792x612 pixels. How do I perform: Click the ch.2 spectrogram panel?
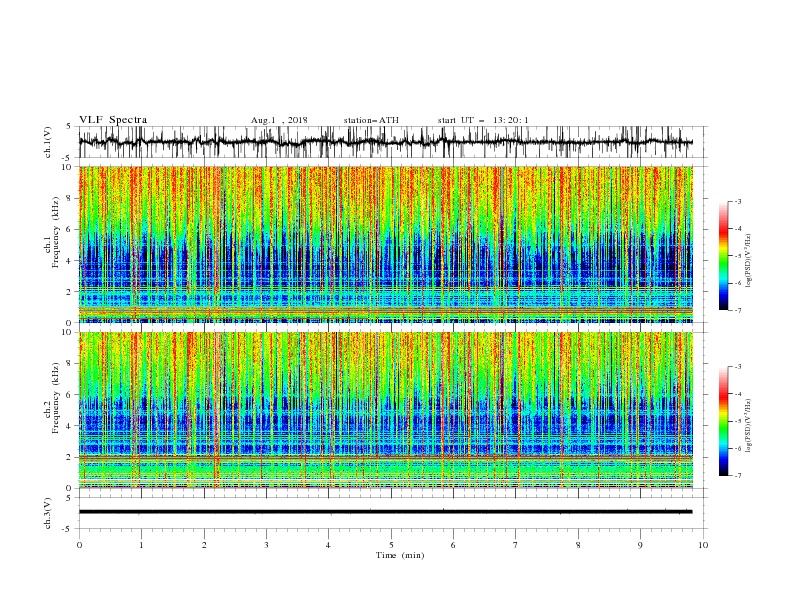(386, 410)
